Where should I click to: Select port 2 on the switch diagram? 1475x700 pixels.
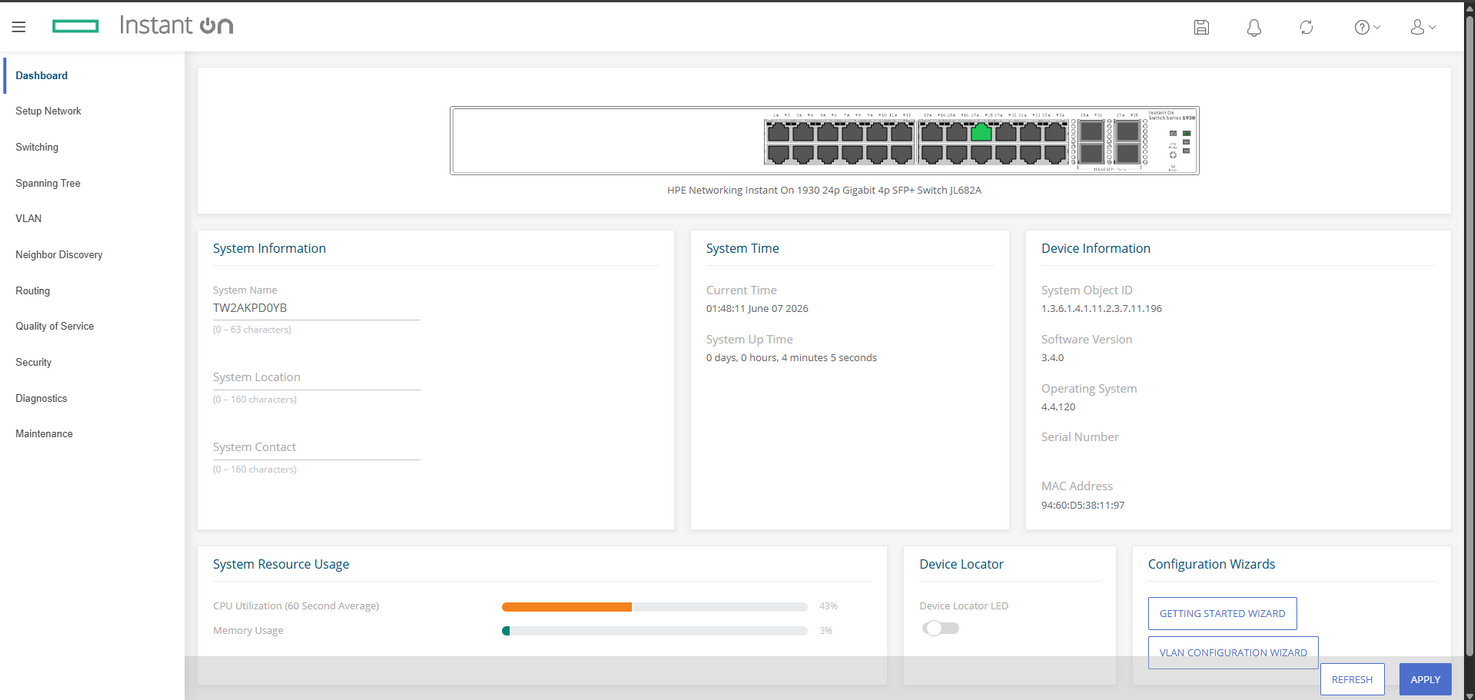click(778, 154)
